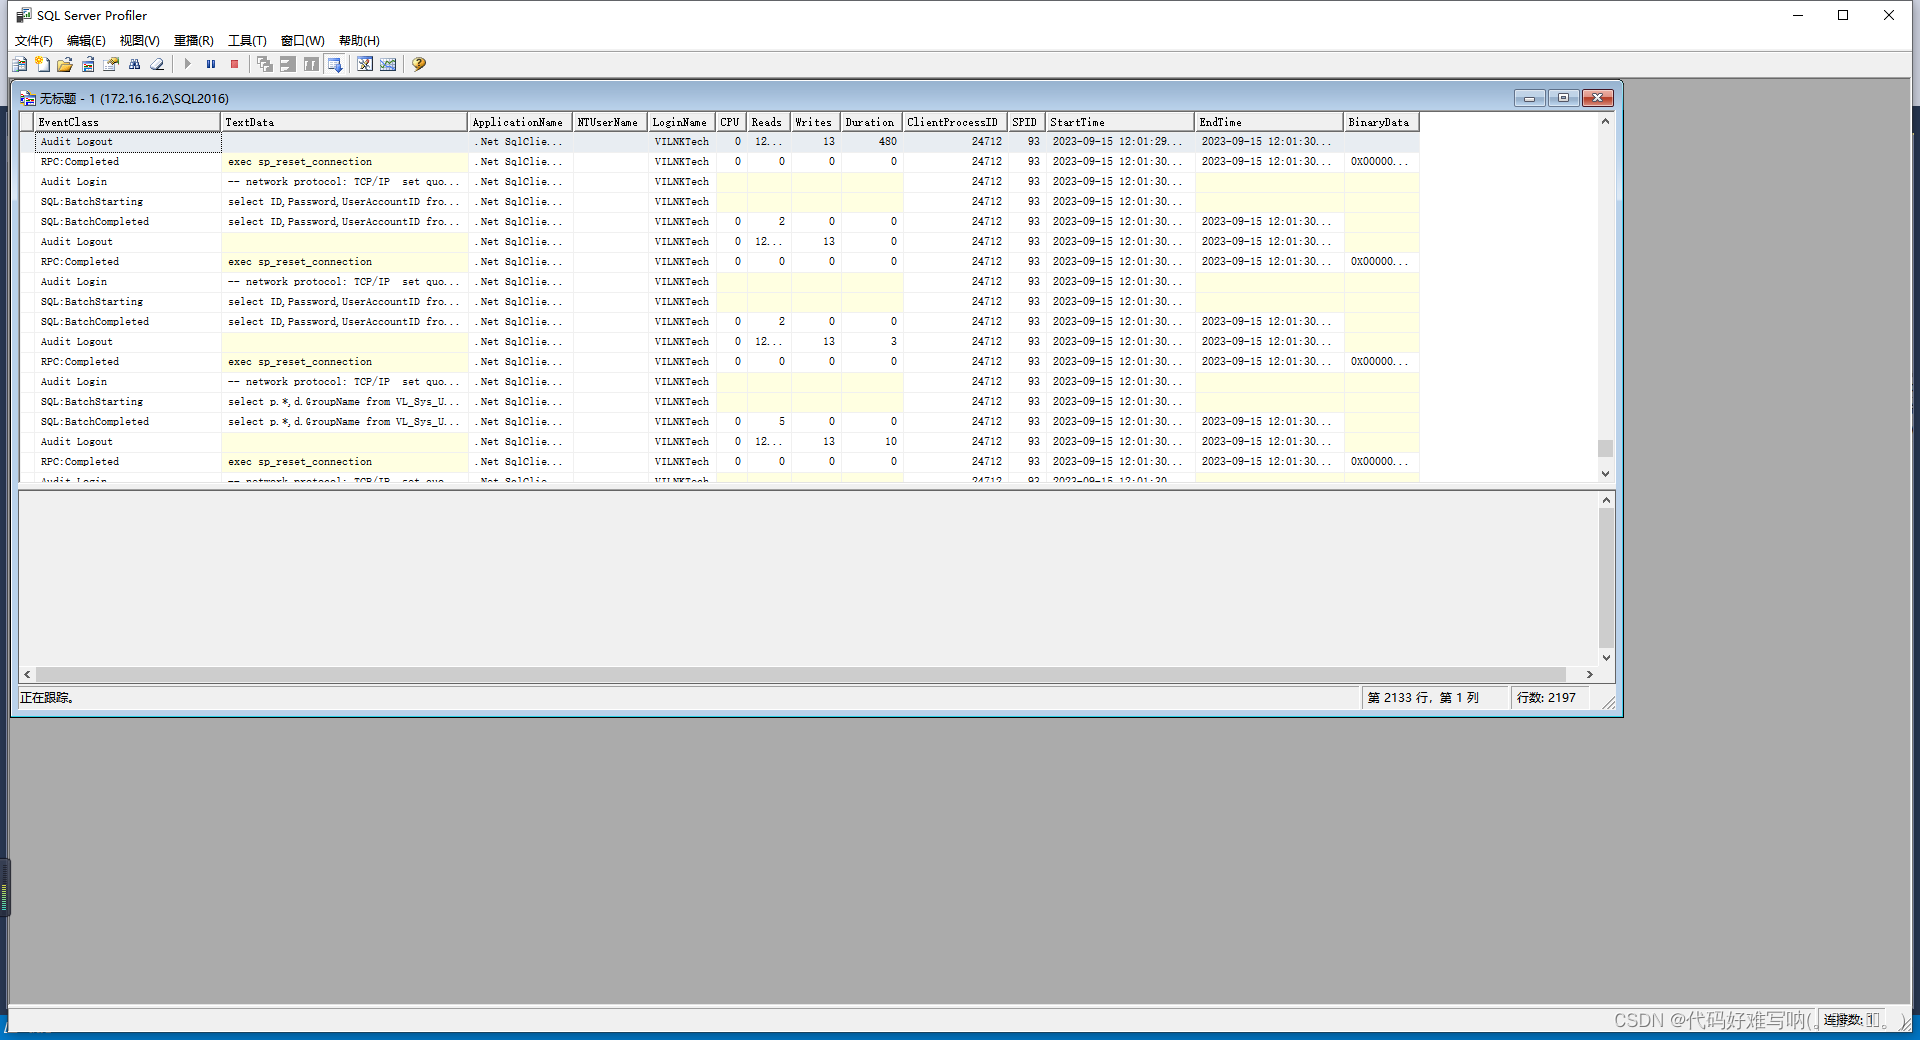Pause the running trace
Screen dimensions: 1920x1040
coord(211,64)
